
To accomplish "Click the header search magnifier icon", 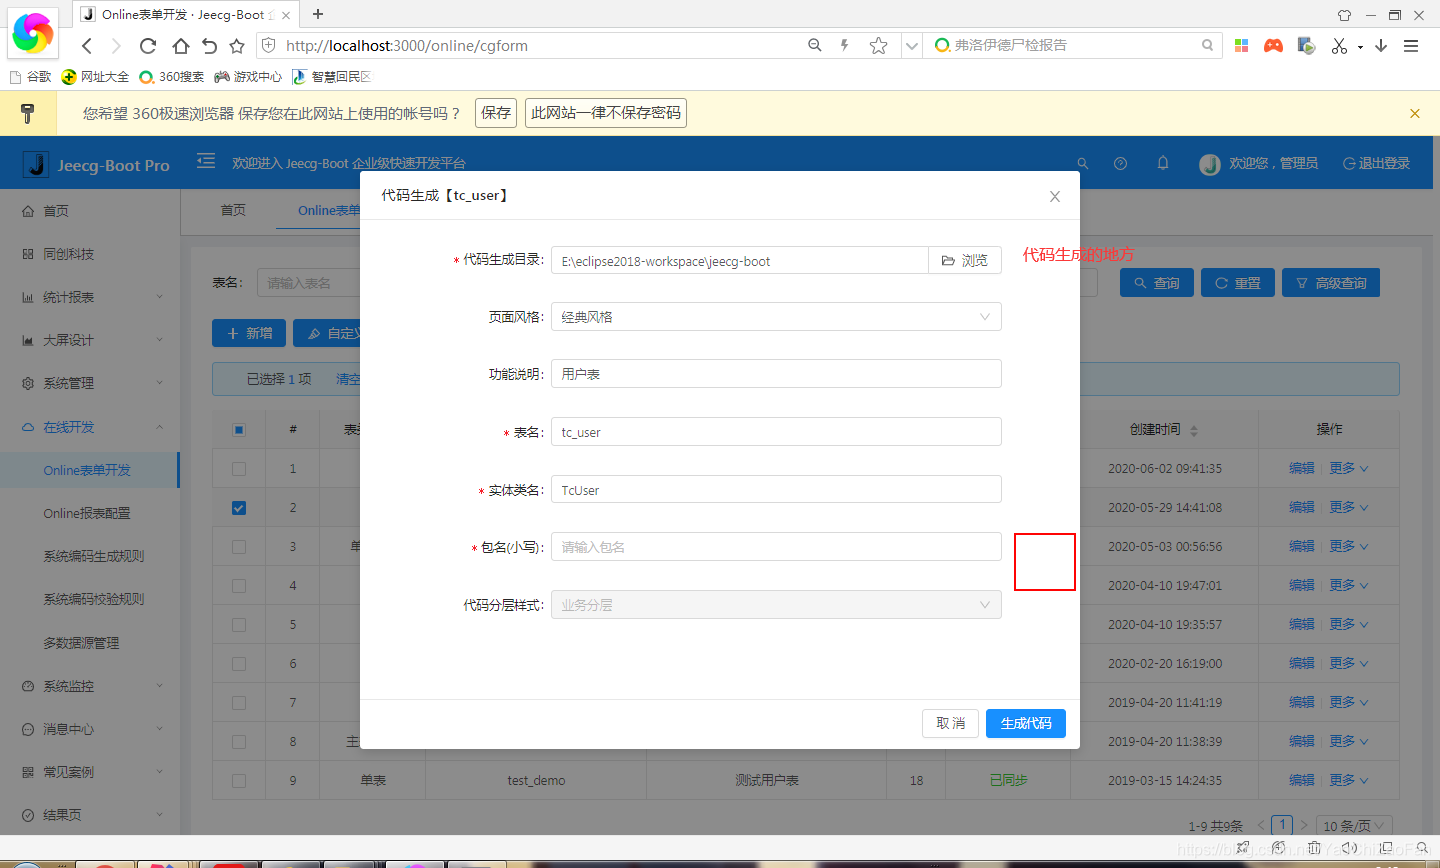I will [1082, 163].
